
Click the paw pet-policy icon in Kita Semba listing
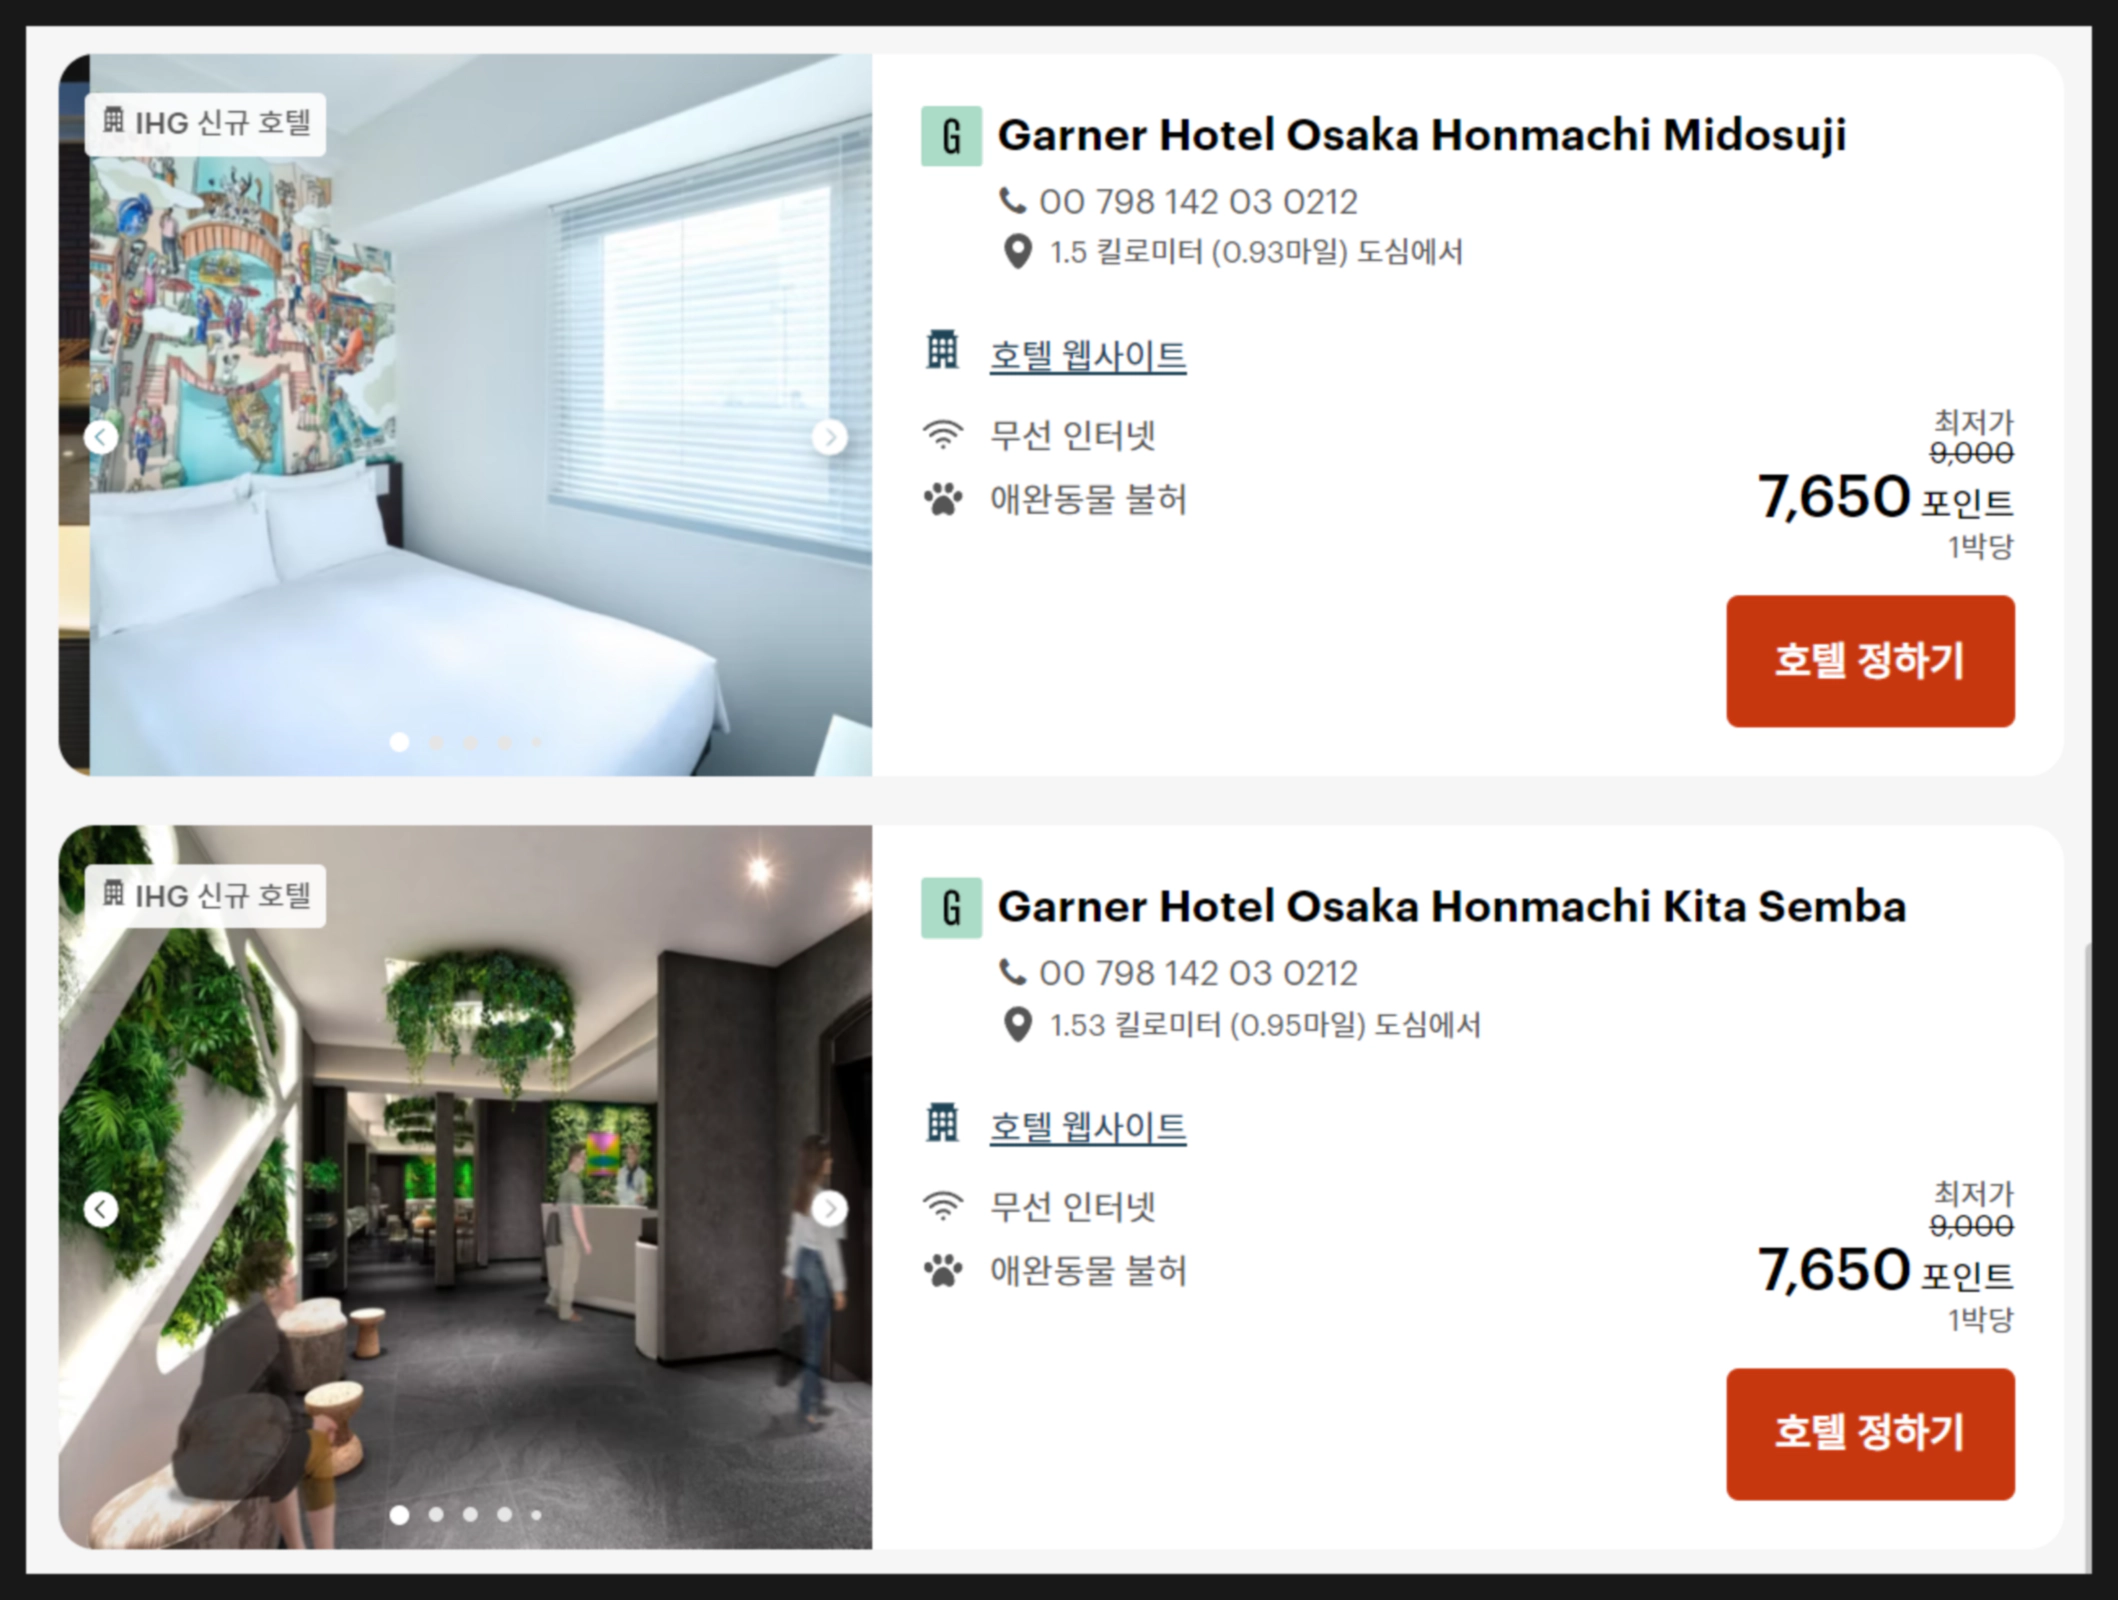tap(943, 1271)
